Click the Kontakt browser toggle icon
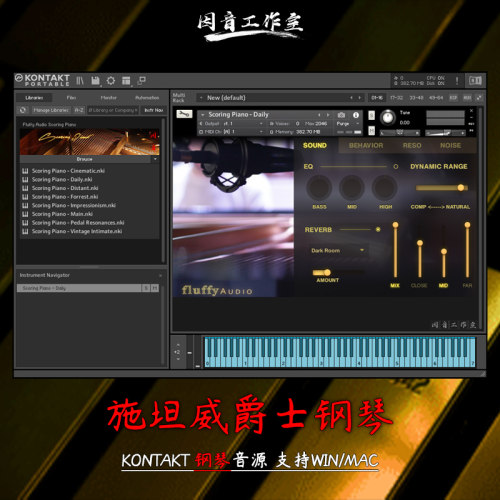This screenshot has width=500, height=500. [80, 81]
